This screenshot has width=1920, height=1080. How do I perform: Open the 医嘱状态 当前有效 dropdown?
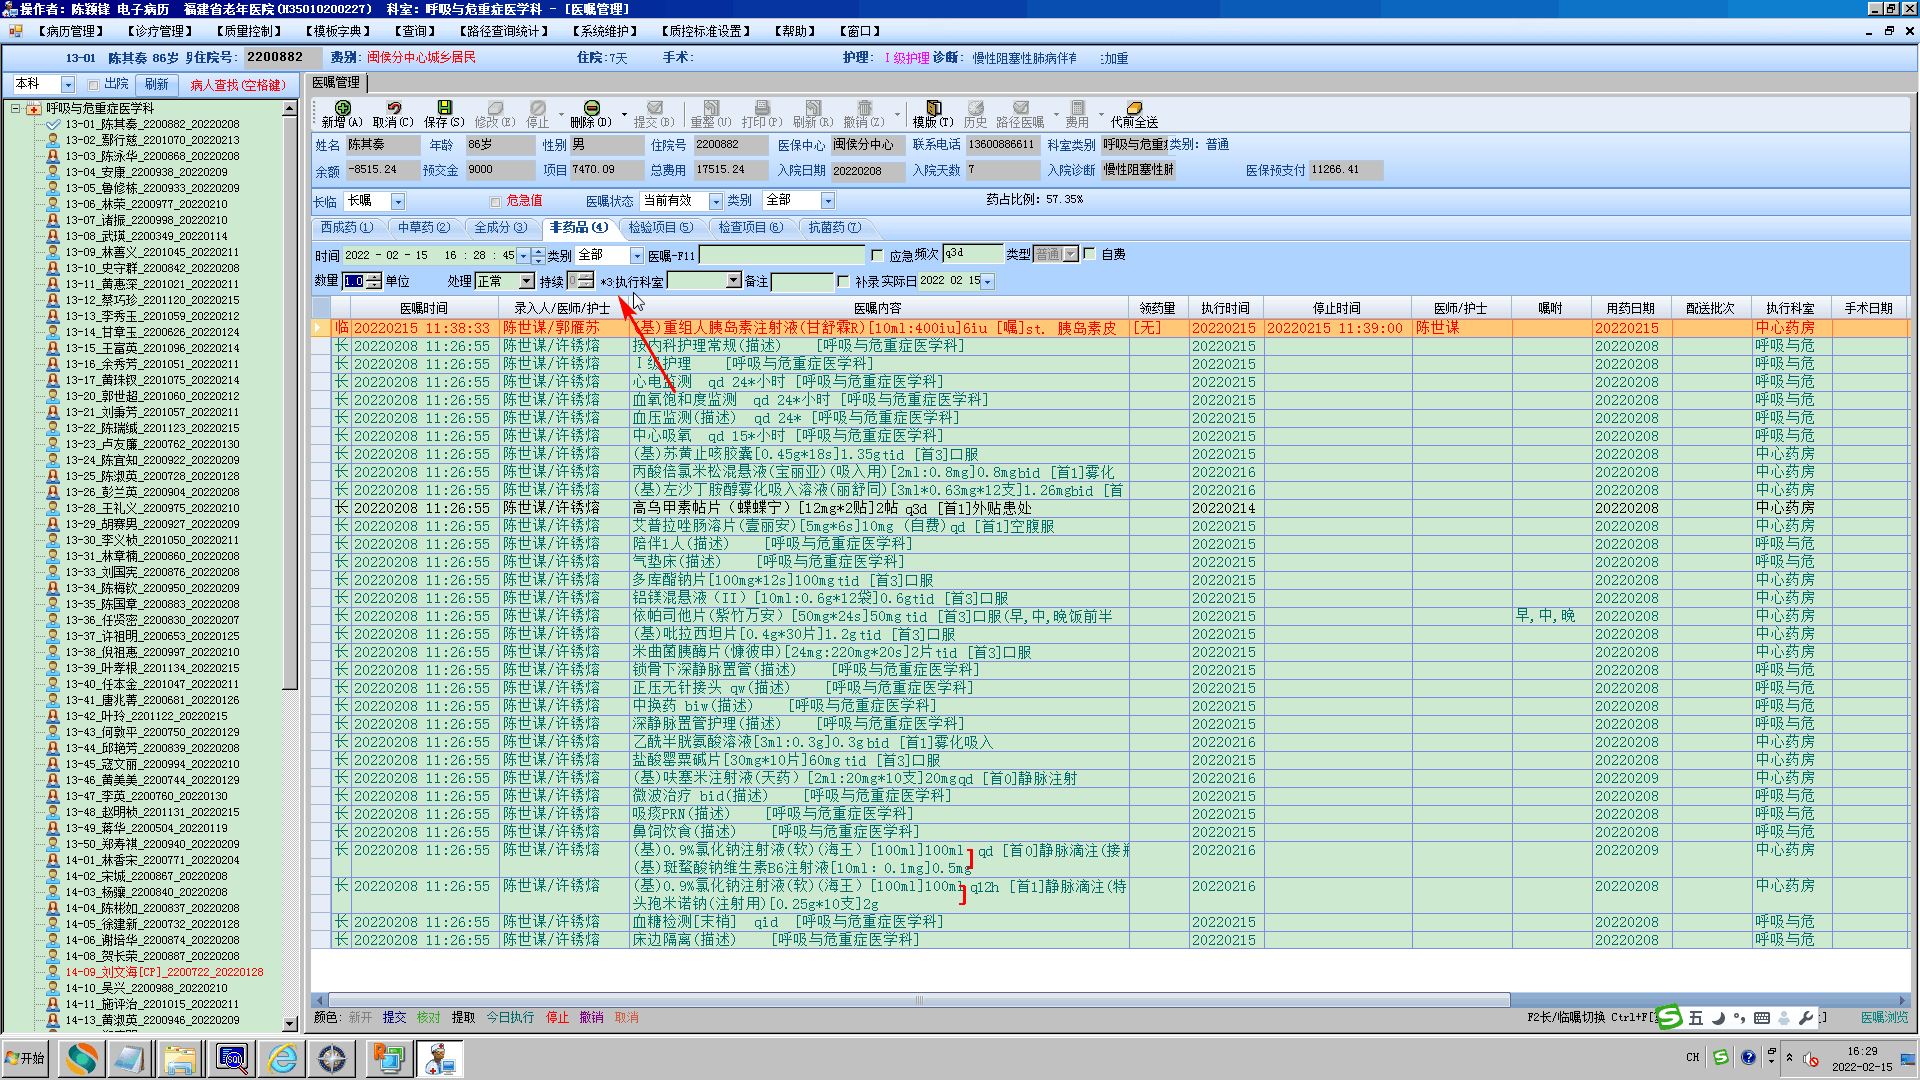coord(715,201)
